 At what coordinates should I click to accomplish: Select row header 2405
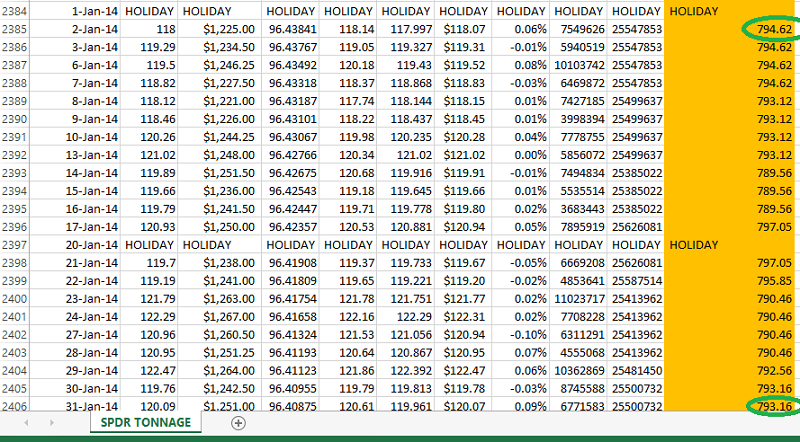(x=14, y=388)
